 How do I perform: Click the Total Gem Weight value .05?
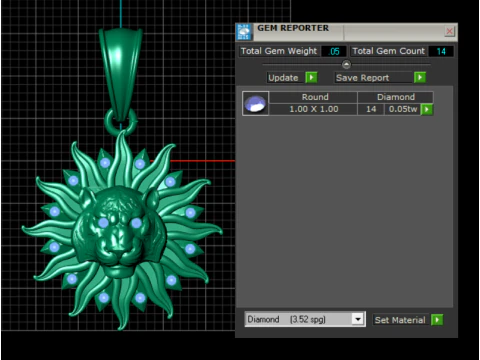333,51
